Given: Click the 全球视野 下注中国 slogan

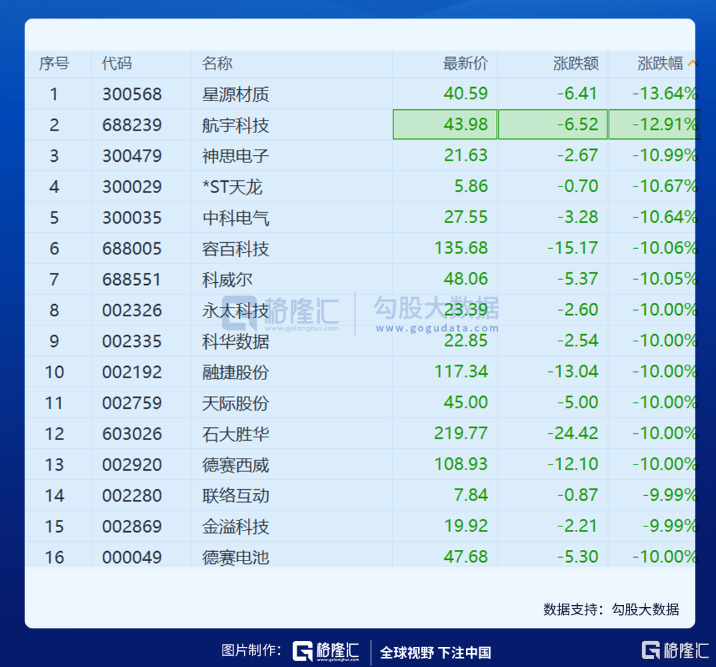Looking at the screenshot, I should click(x=436, y=652).
